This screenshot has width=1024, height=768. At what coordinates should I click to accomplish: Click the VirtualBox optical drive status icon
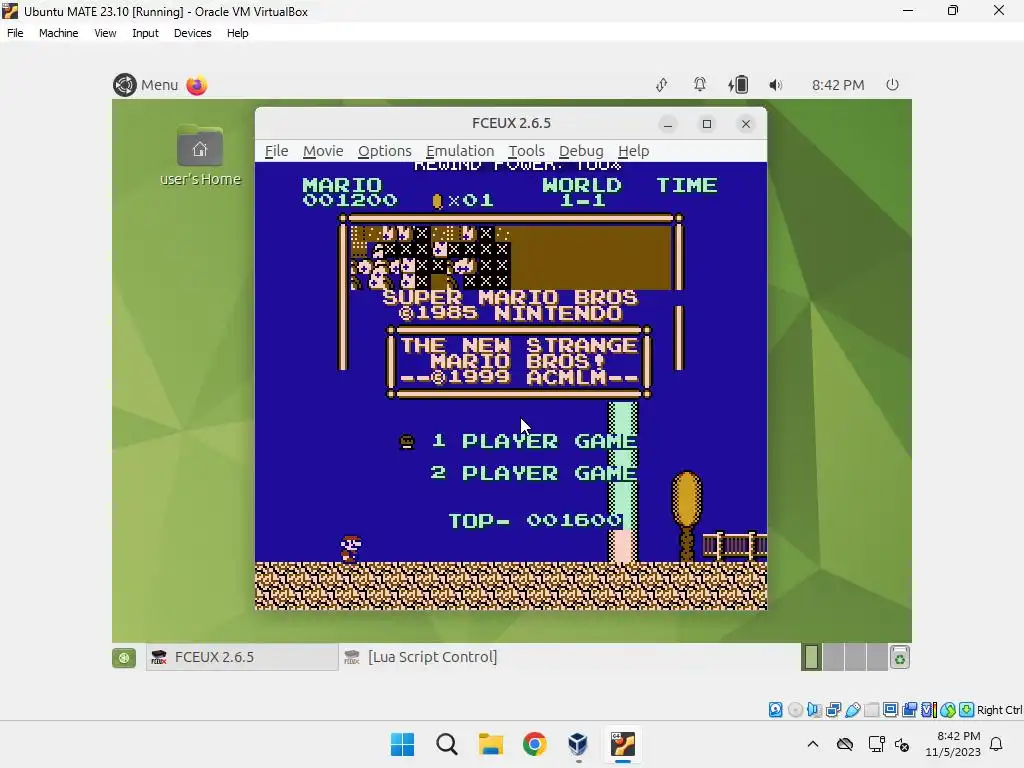795,709
